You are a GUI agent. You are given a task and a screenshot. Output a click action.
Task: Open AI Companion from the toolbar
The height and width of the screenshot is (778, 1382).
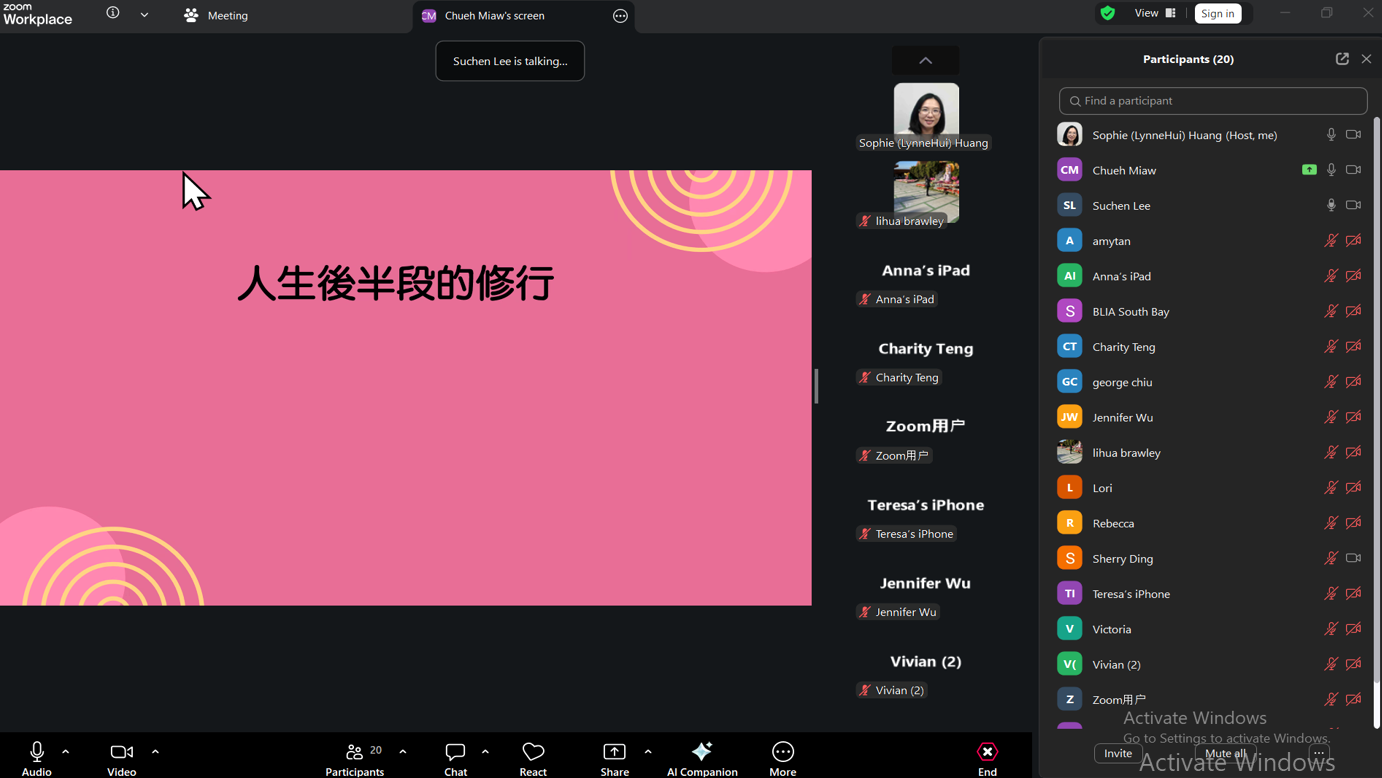(702, 757)
